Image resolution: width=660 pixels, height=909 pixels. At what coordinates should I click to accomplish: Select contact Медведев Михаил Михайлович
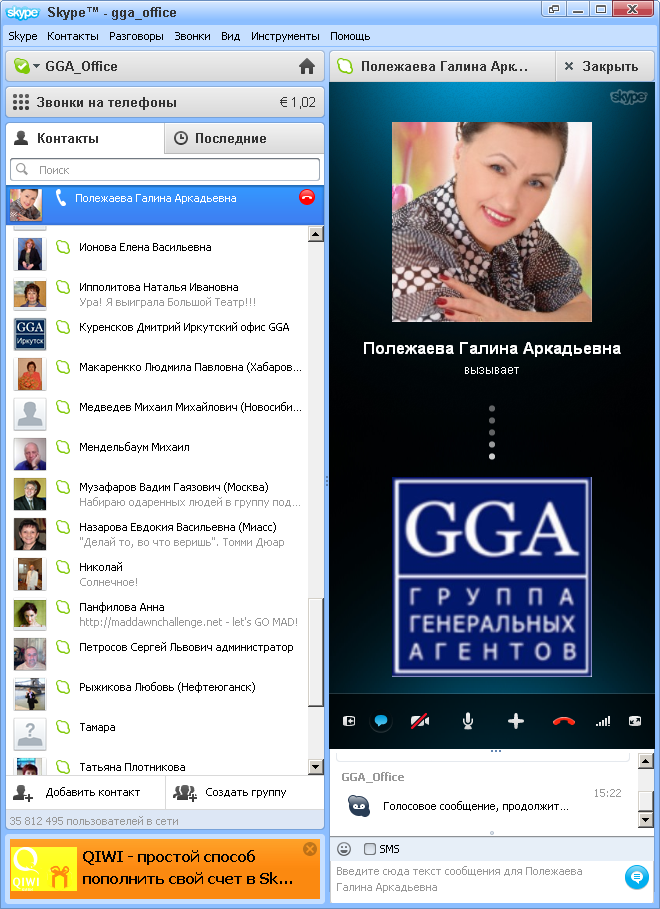[x=157, y=414]
